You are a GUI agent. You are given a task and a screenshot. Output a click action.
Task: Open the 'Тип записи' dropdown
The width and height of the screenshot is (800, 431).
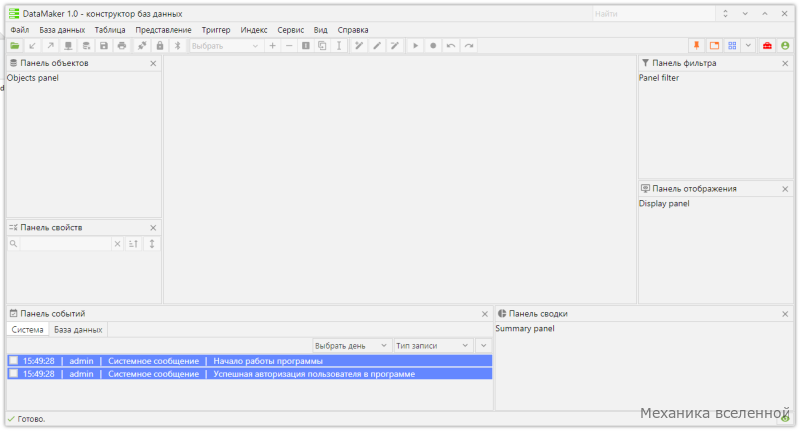click(433, 345)
